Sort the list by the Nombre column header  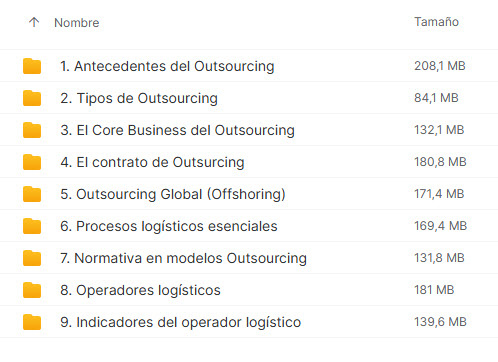[77, 23]
